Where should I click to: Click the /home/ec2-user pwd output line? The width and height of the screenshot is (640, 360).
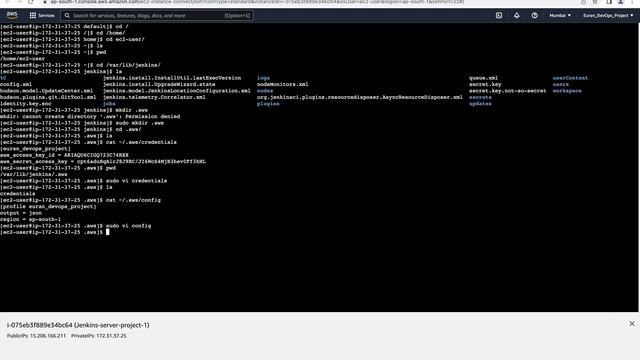tap(22, 59)
